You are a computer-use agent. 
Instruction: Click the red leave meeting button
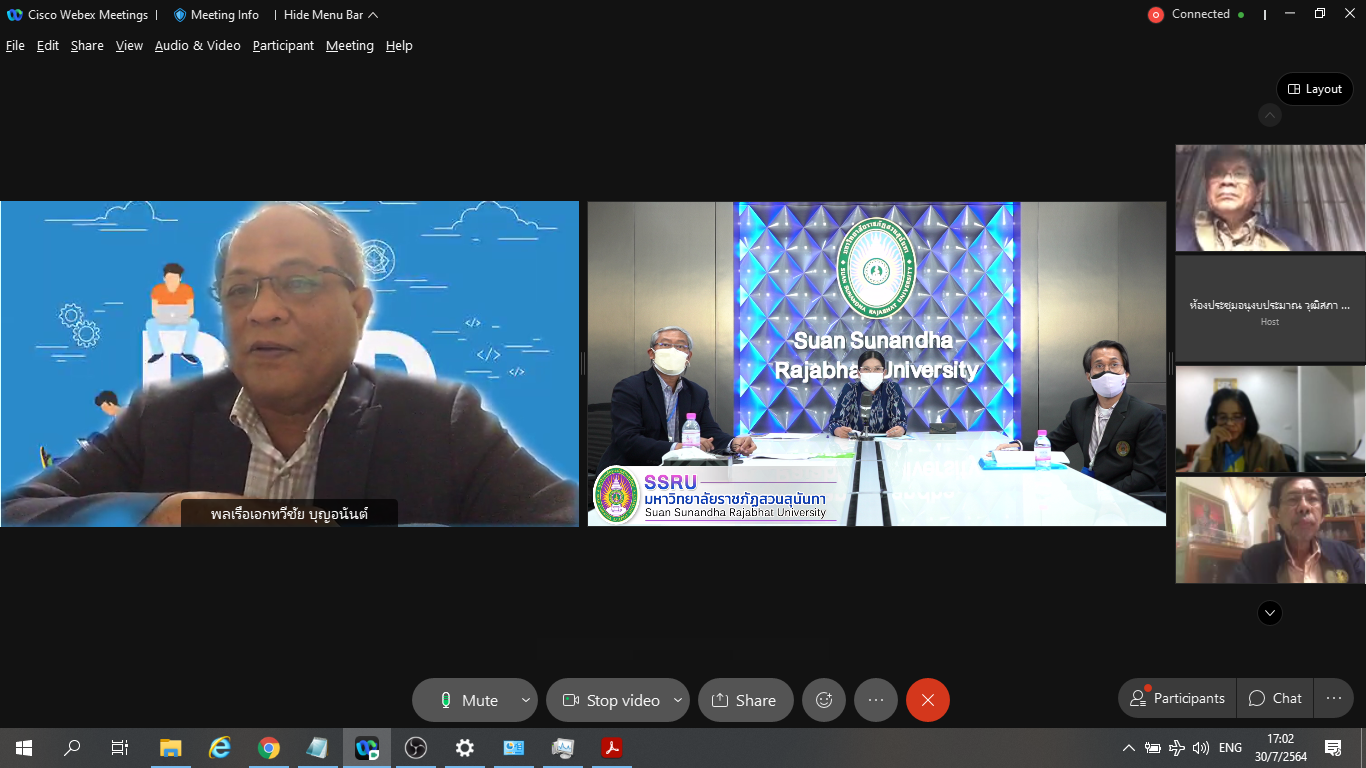pyautogui.click(x=928, y=700)
